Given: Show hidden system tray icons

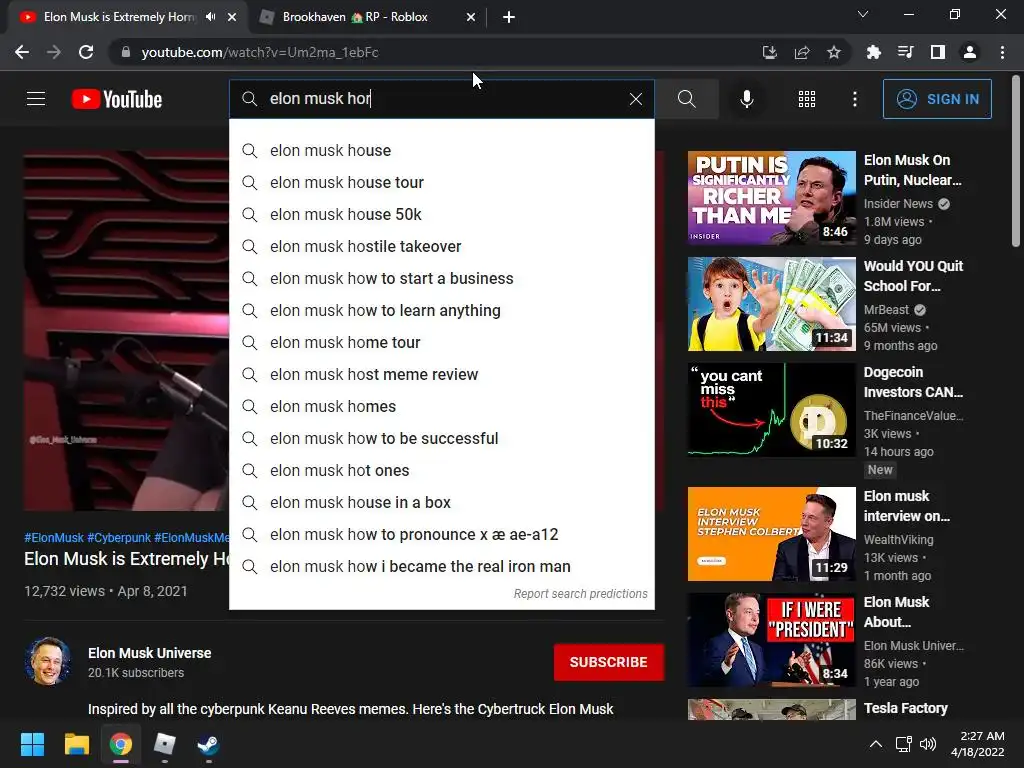Looking at the screenshot, I should pyautogui.click(x=876, y=744).
